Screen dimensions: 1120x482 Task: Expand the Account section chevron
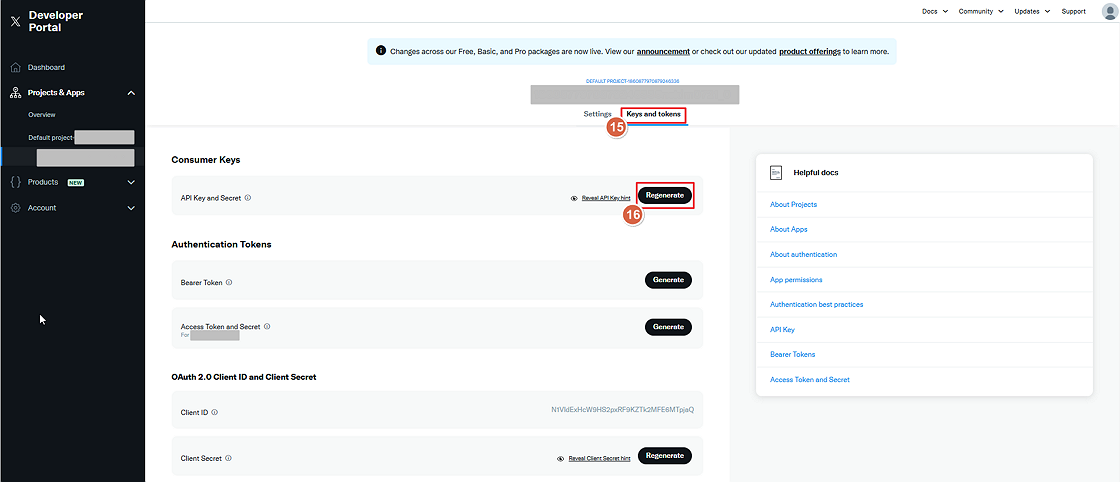click(131, 208)
